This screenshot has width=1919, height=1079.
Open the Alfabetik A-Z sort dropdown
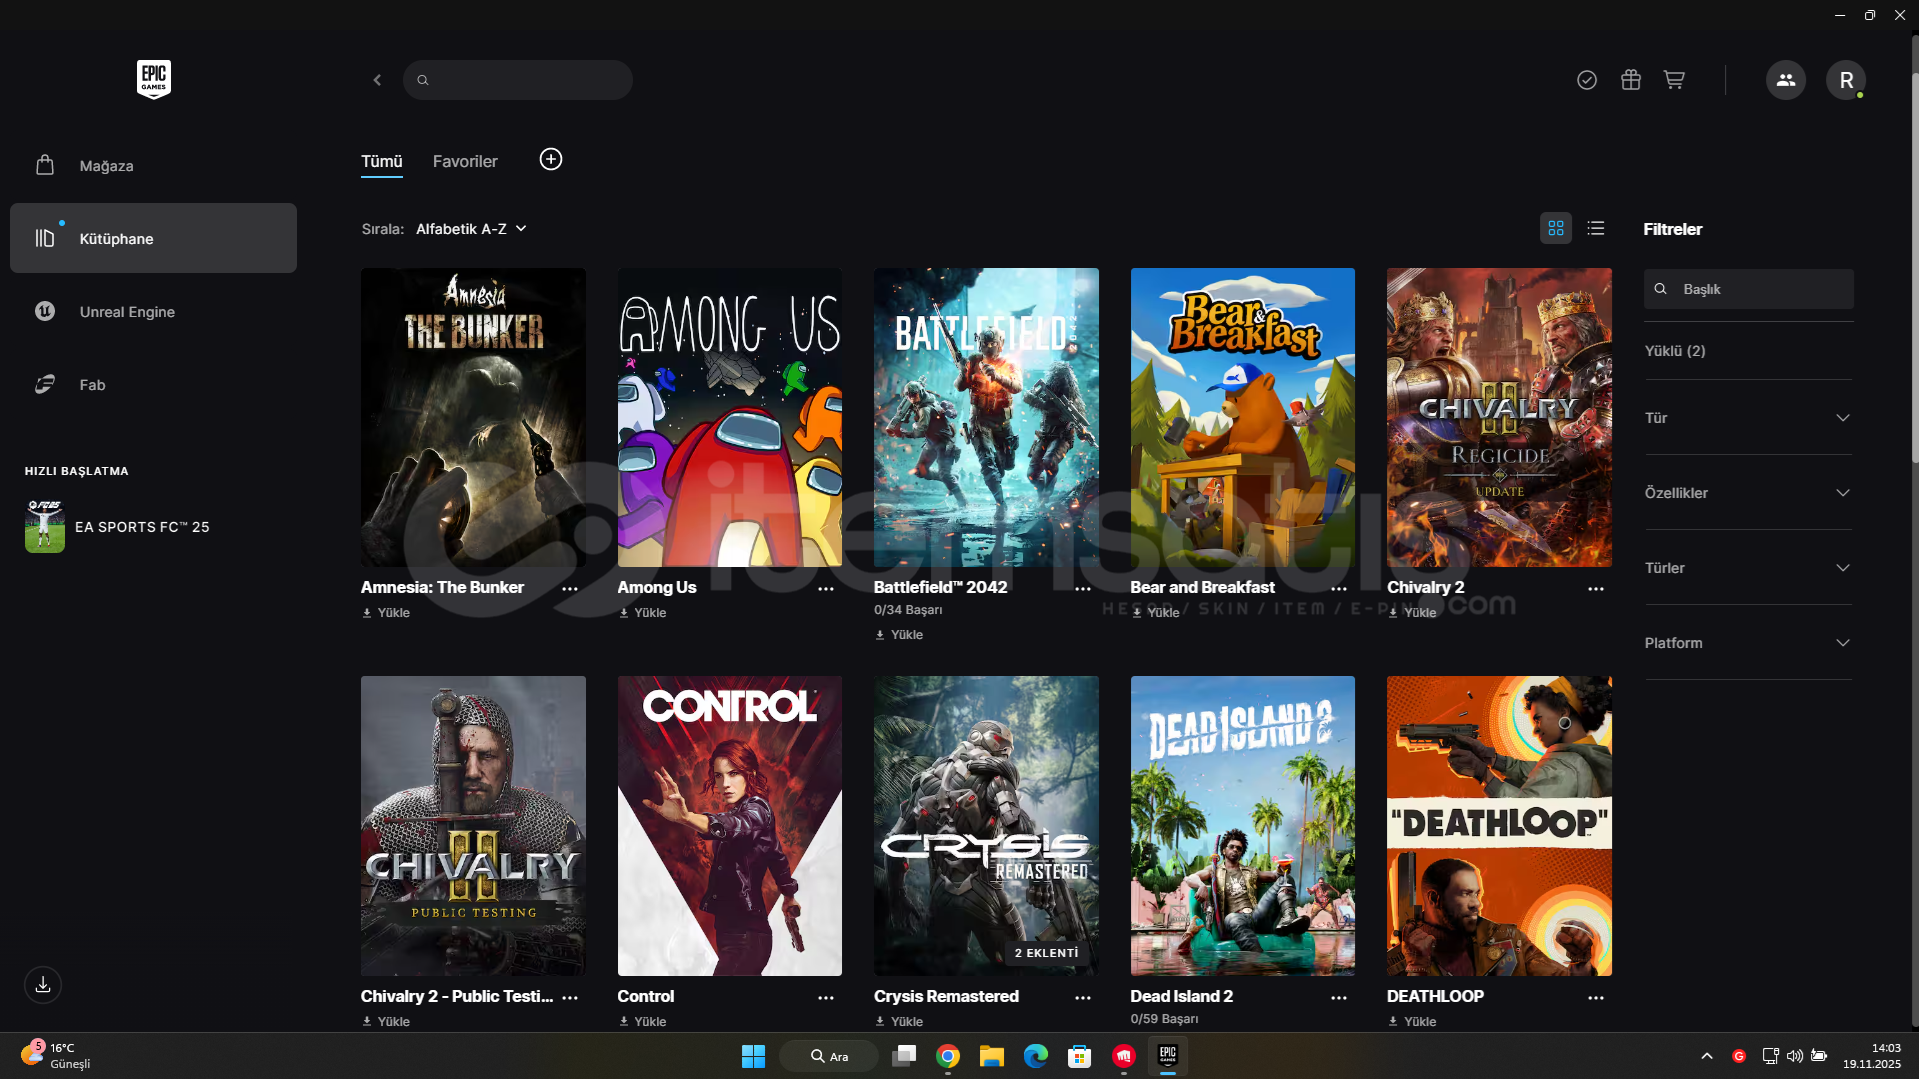click(x=470, y=229)
